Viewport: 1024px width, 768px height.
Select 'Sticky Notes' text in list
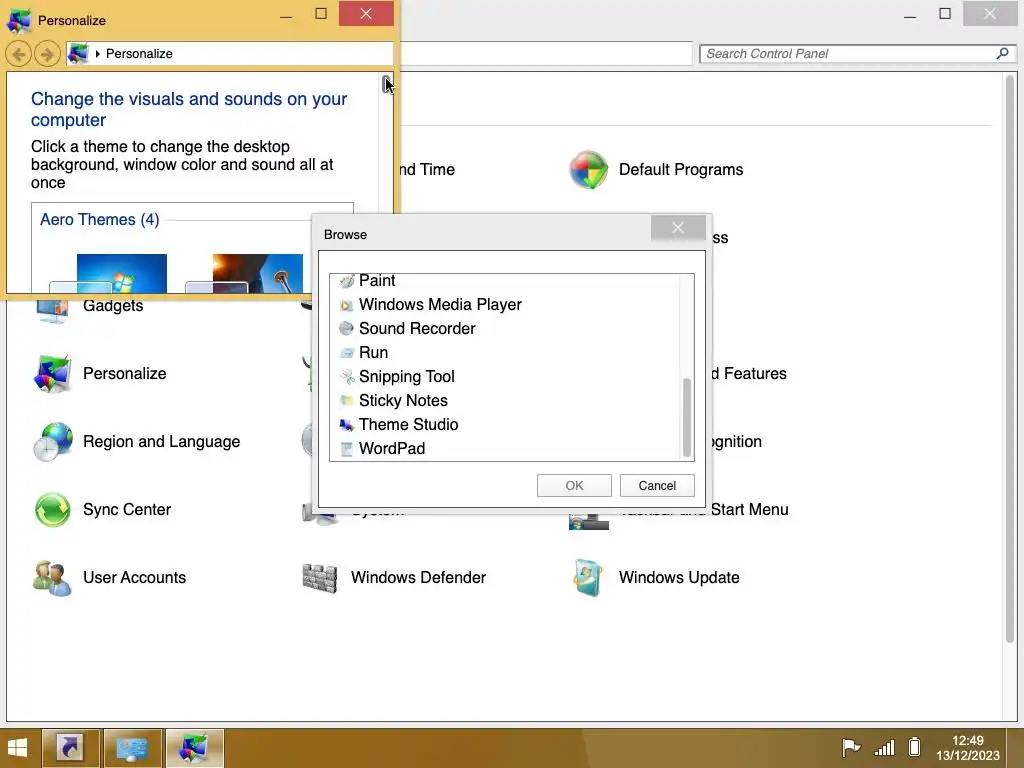[403, 400]
